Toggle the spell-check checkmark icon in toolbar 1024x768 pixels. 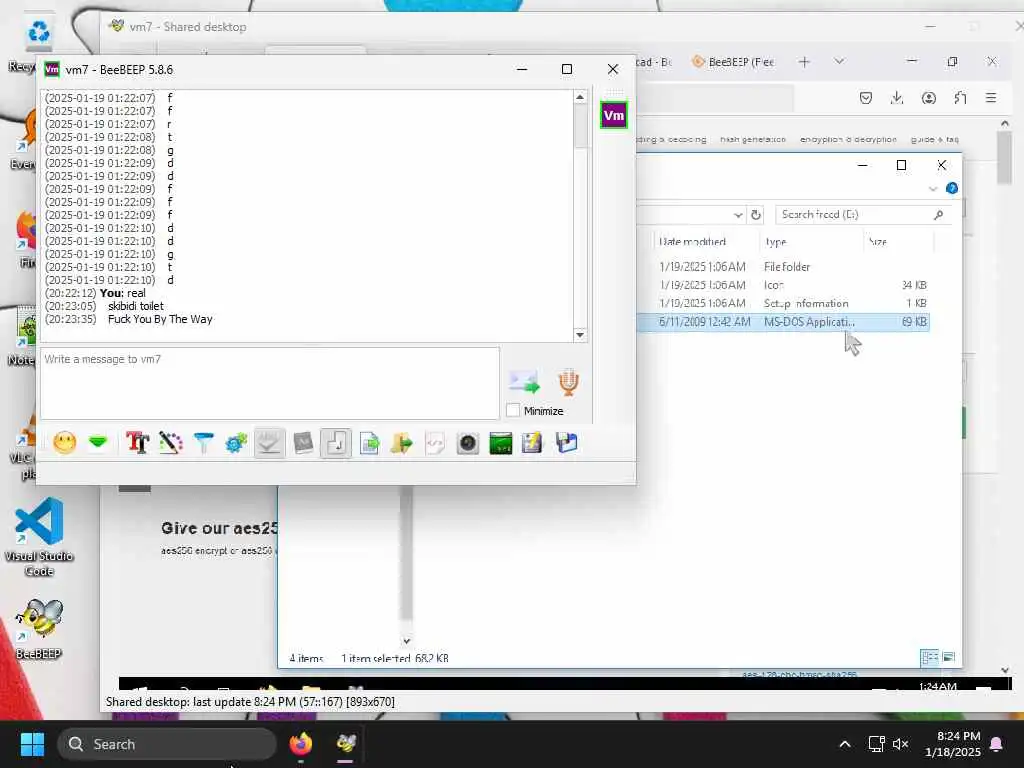pos(269,443)
